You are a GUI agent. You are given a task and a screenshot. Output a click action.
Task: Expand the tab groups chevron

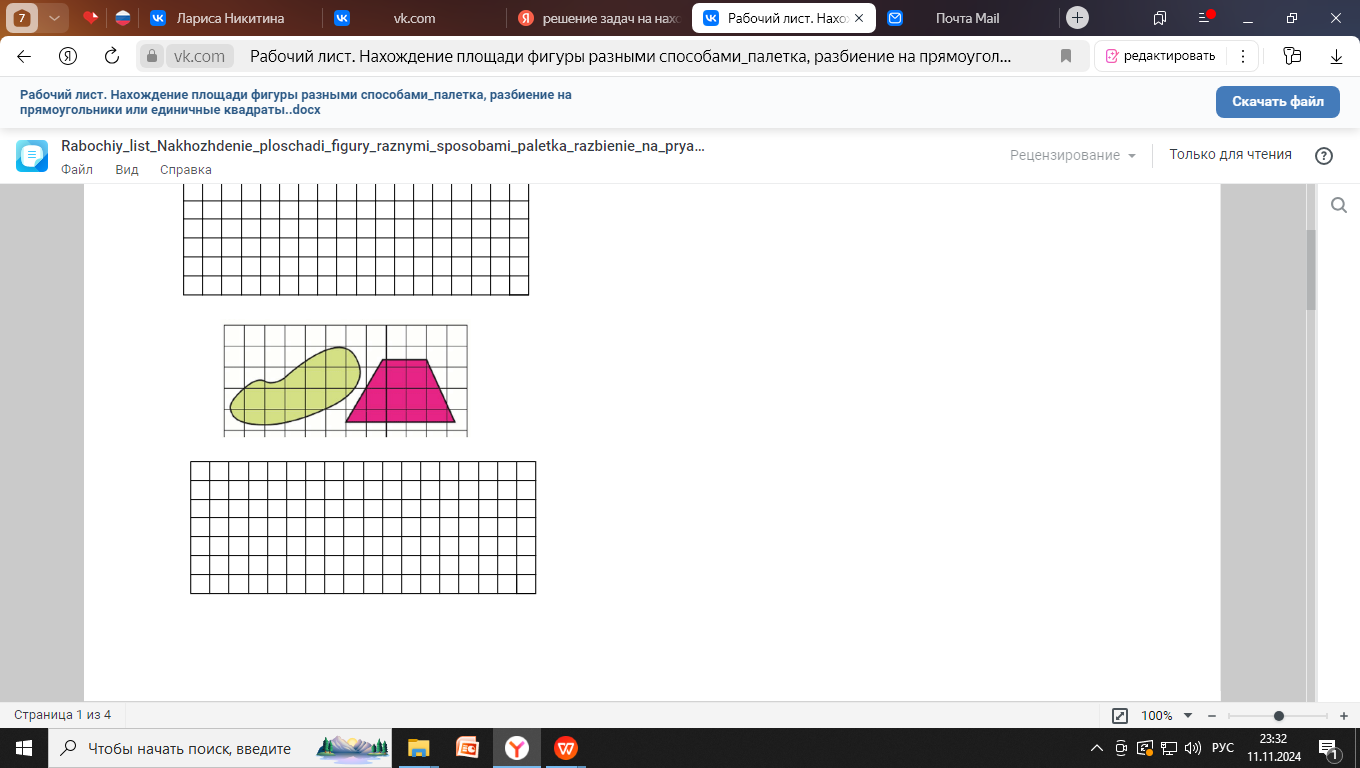point(54,18)
